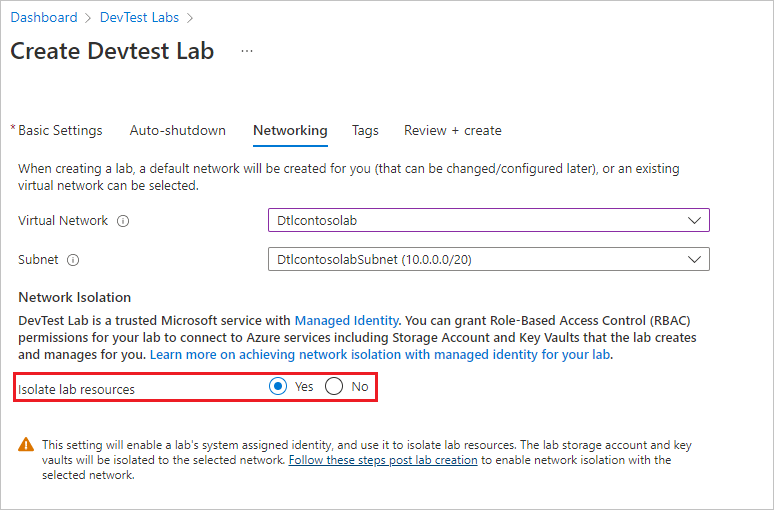Follow these steps post lab creation link
The height and width of the screenshot is (510, 774).
pyautogui.click(x=383, y=460)
